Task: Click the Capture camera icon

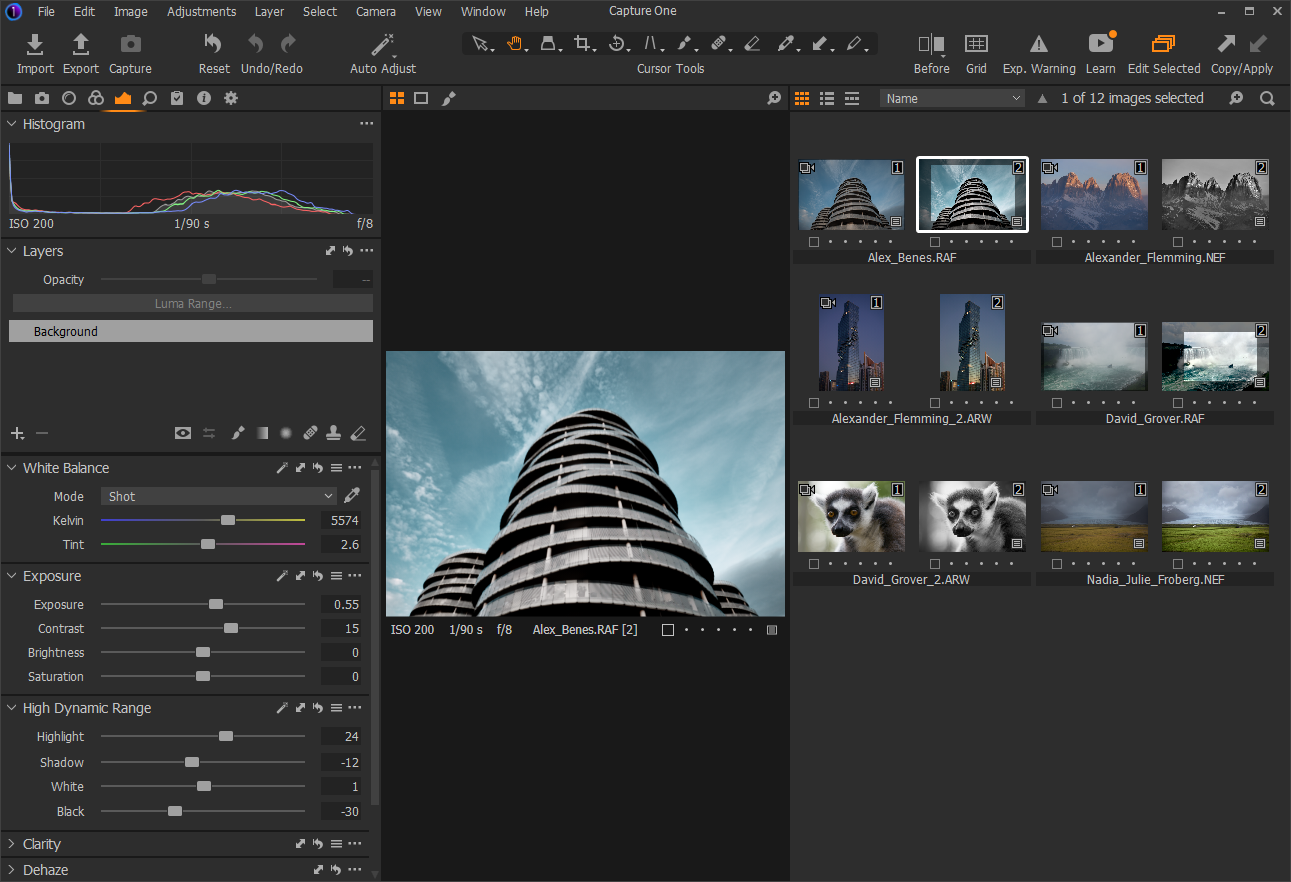Action: pyautogui.click(x=130, y=44)
